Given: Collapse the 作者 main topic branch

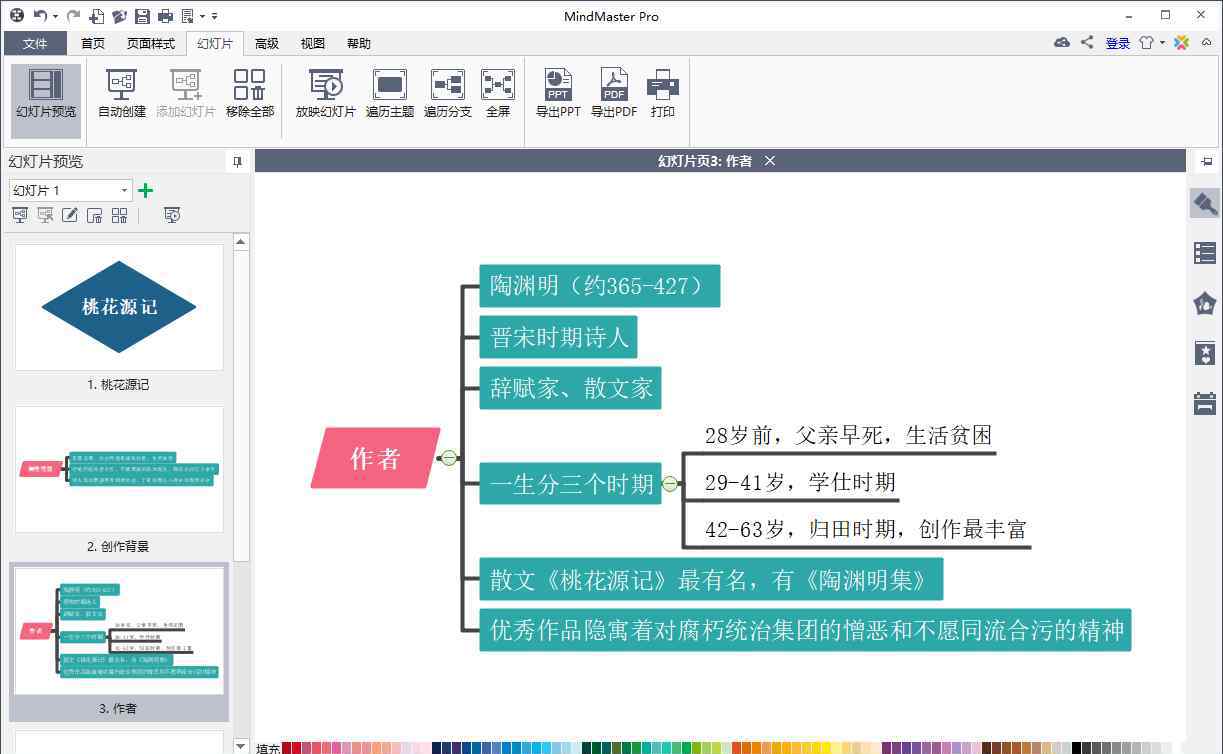Looking at the screenshot, I should click(449, 458).
